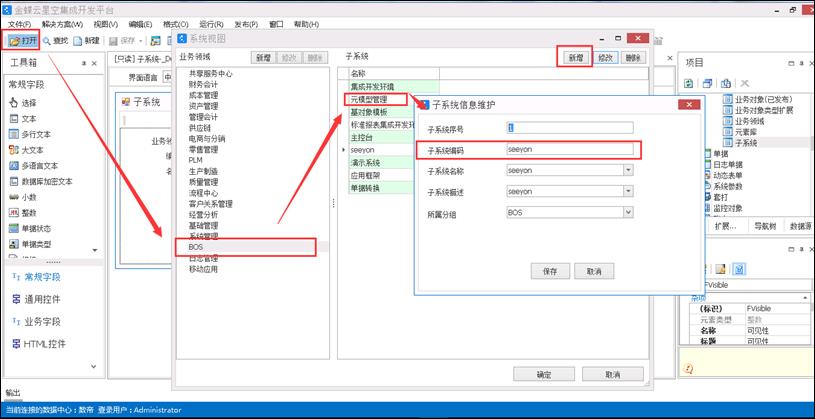Open the 视图(V) menu
This screenshot has width=815, height=419.
click(x=104, y=23)
